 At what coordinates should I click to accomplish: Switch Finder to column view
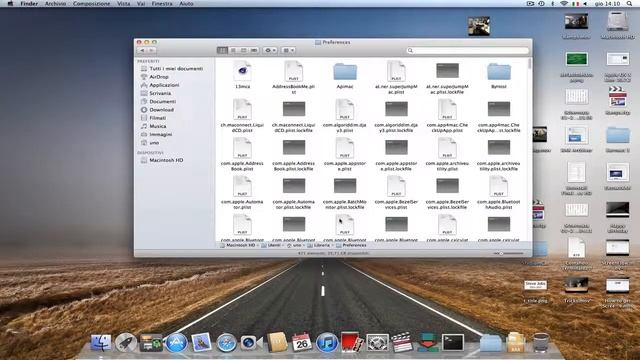point(244,50)
